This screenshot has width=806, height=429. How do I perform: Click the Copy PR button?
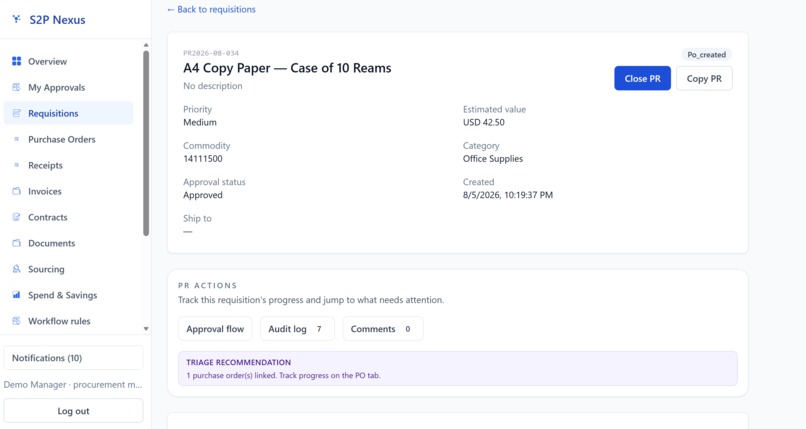click(x=704, y=78)
